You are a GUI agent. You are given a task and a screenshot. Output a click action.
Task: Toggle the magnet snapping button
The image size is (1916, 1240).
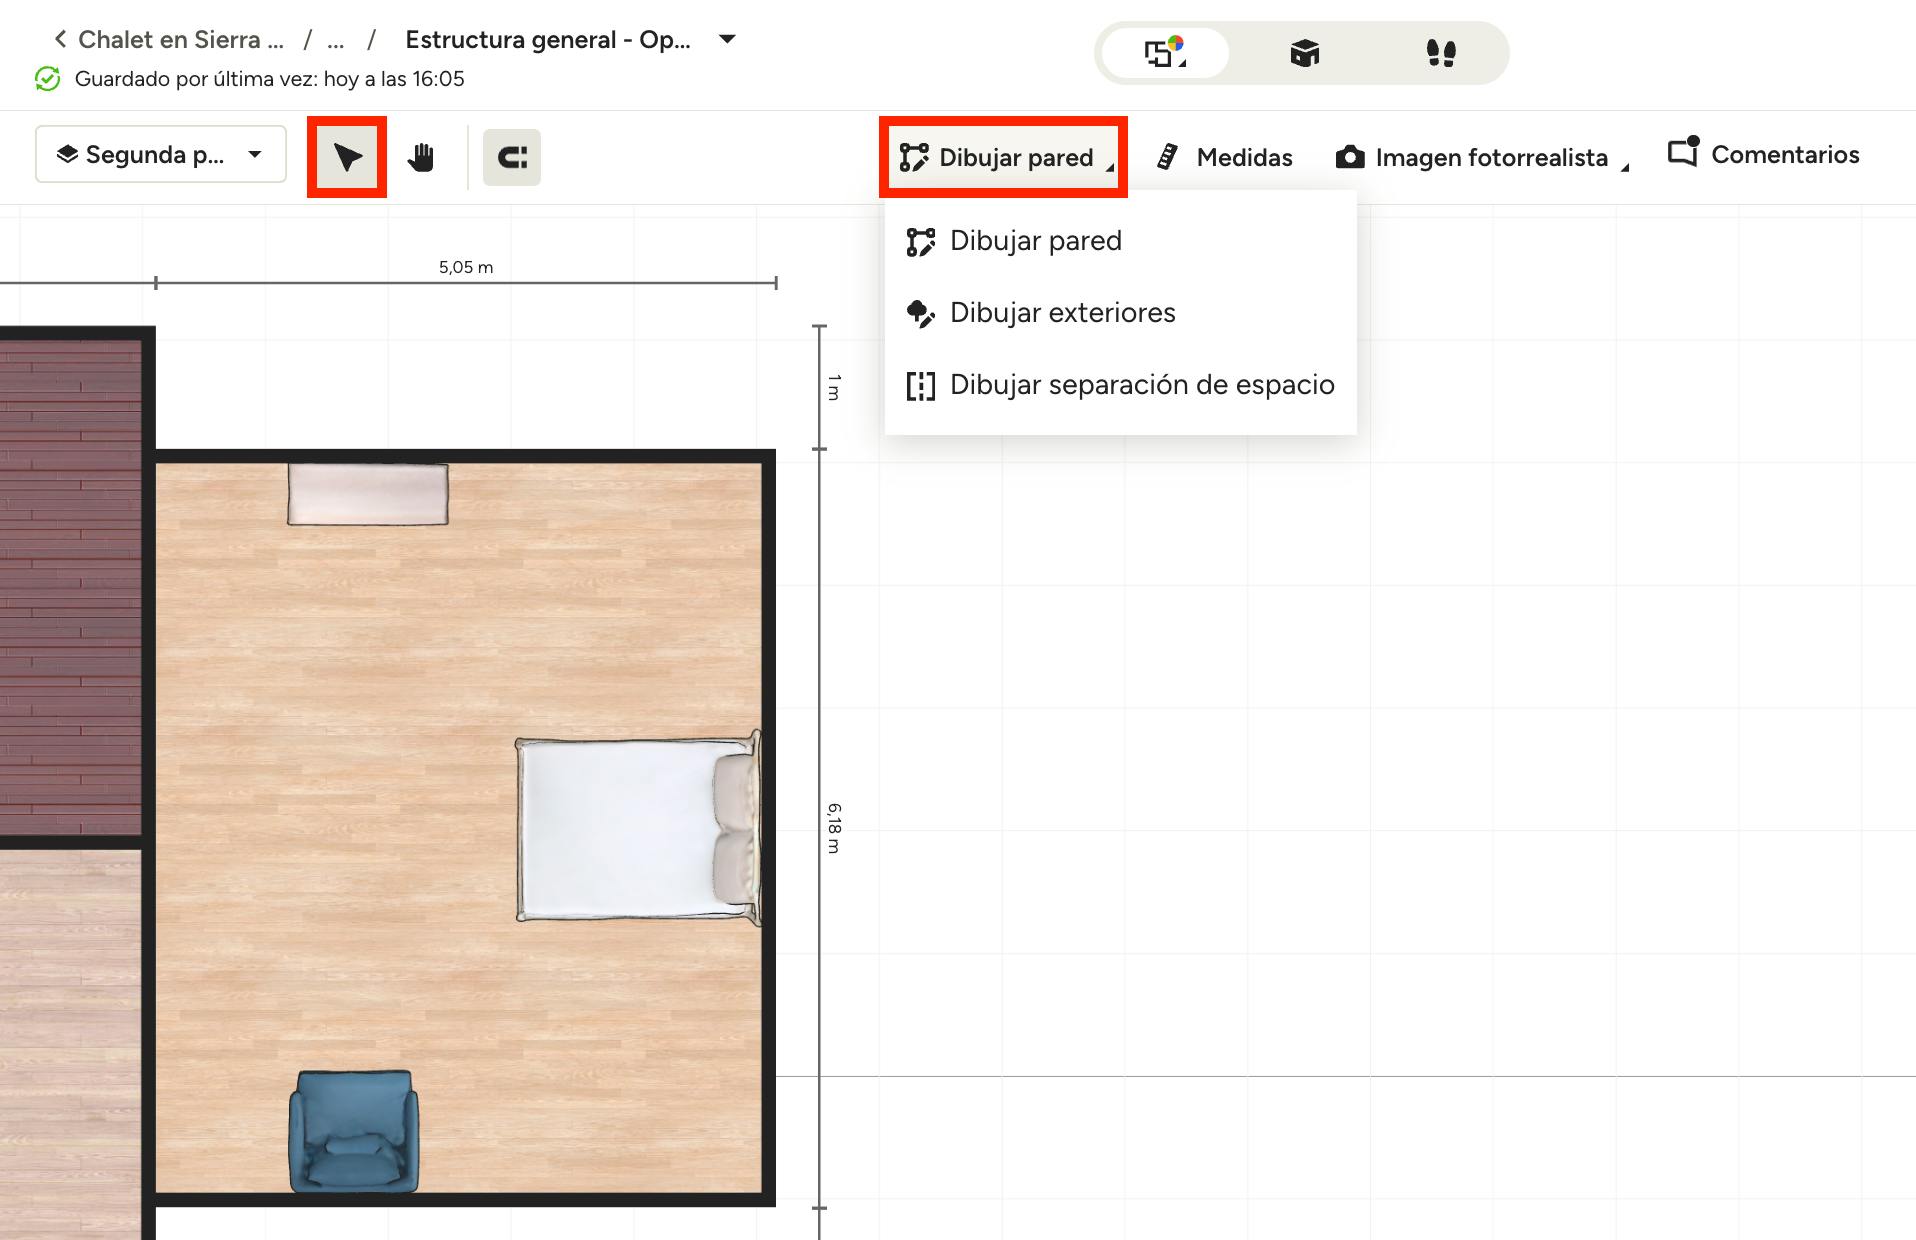click(x=512, y=157)
